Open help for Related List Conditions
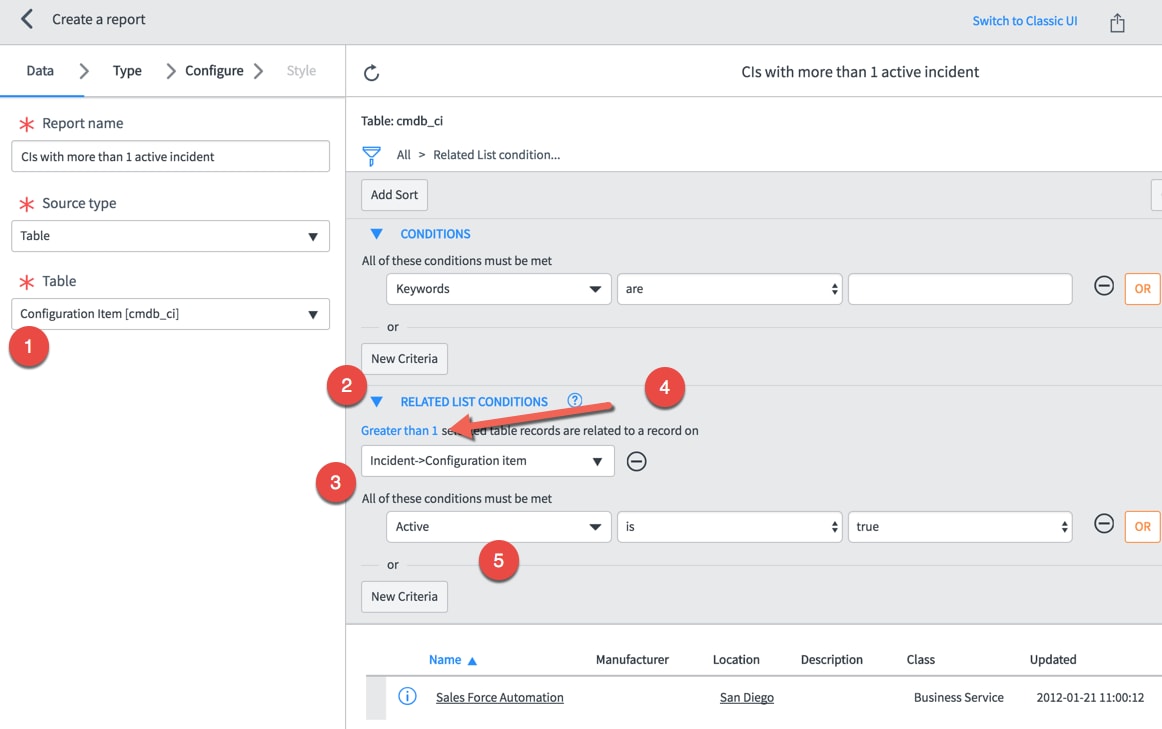The image size is (1162, 729). tap(575, 400)
